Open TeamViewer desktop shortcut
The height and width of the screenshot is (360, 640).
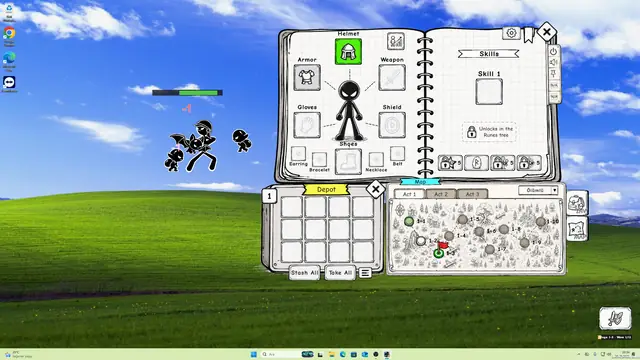[9, 83]
